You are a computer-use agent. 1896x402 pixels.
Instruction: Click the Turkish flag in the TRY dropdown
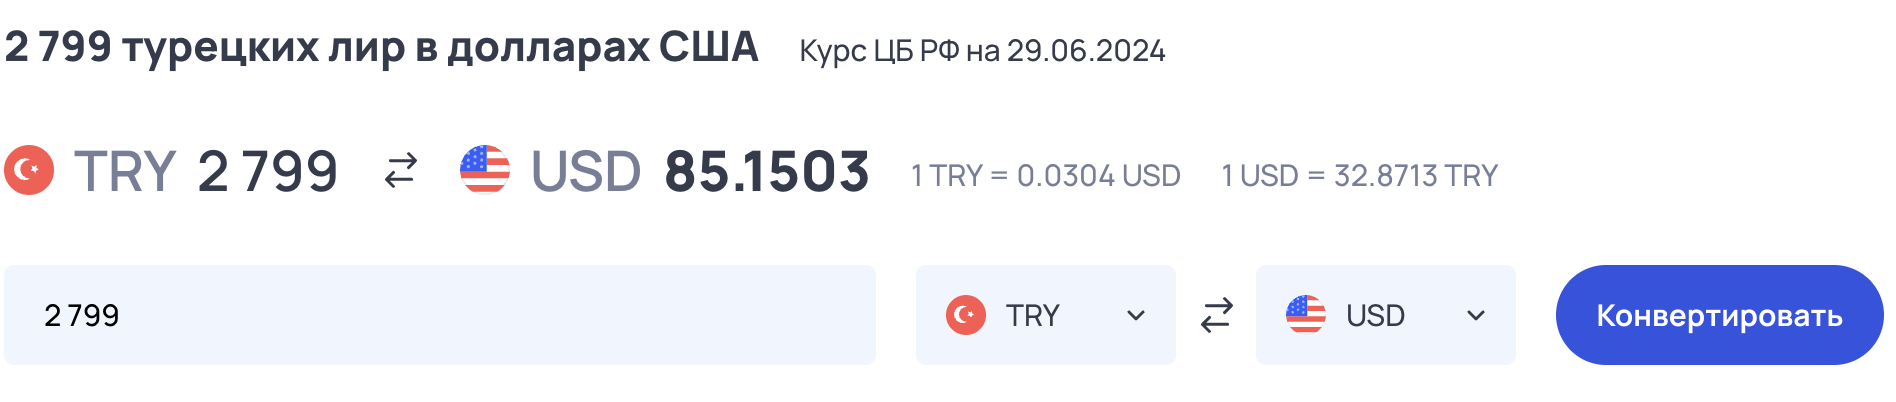(x=966, y=315)
